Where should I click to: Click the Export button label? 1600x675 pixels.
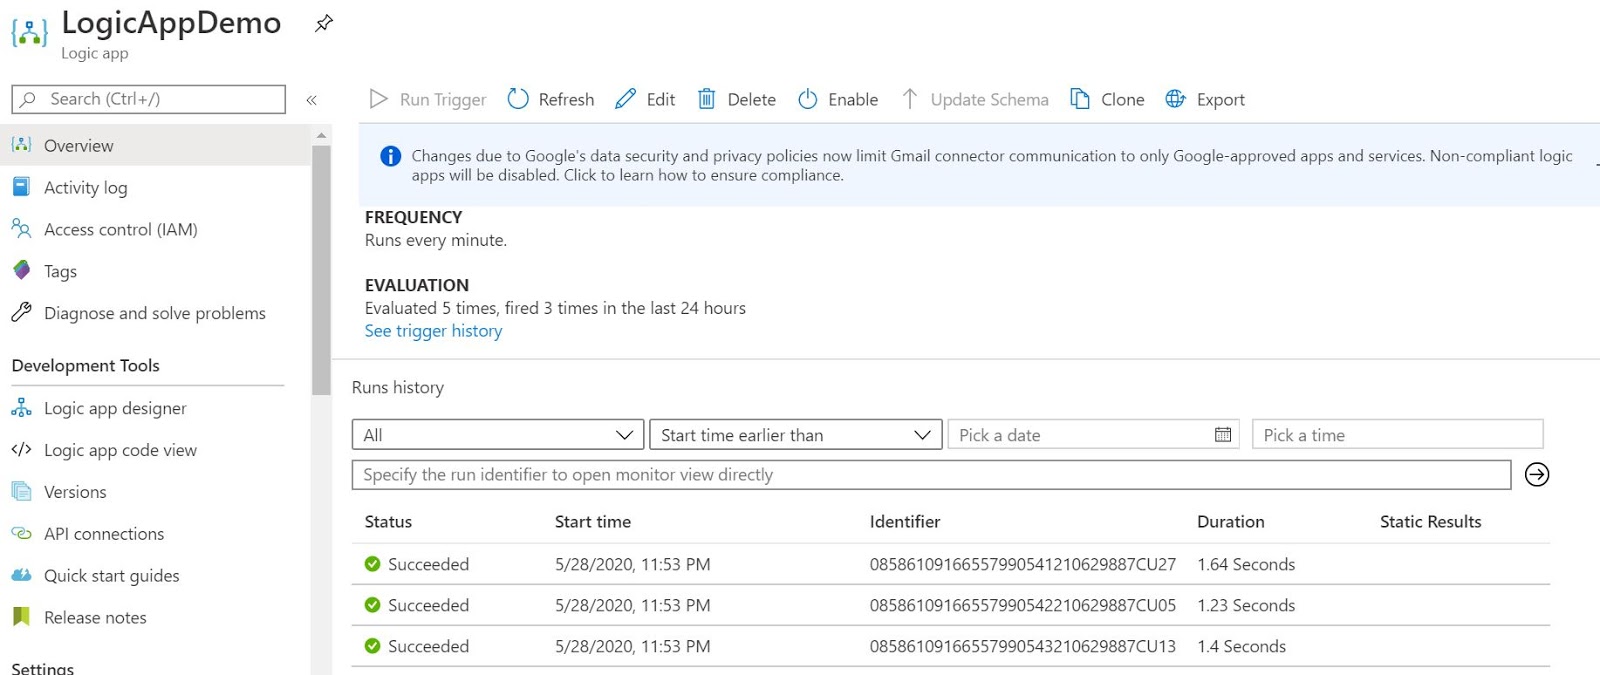(1221, 100)
